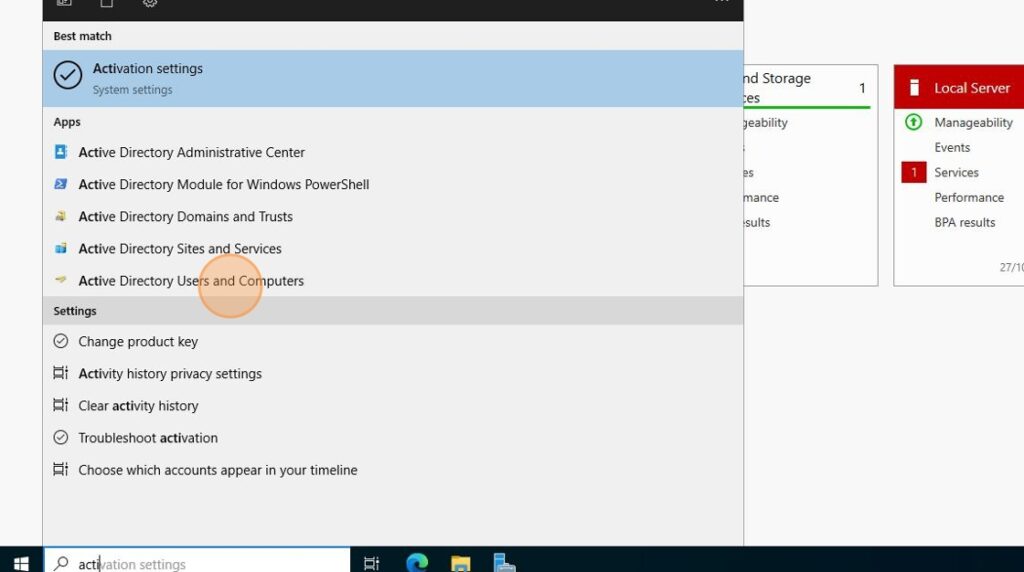This screenshot has width=1024, height=572.
Task: Open Troubleshoot activation
Action: click(x=392, y=437)
